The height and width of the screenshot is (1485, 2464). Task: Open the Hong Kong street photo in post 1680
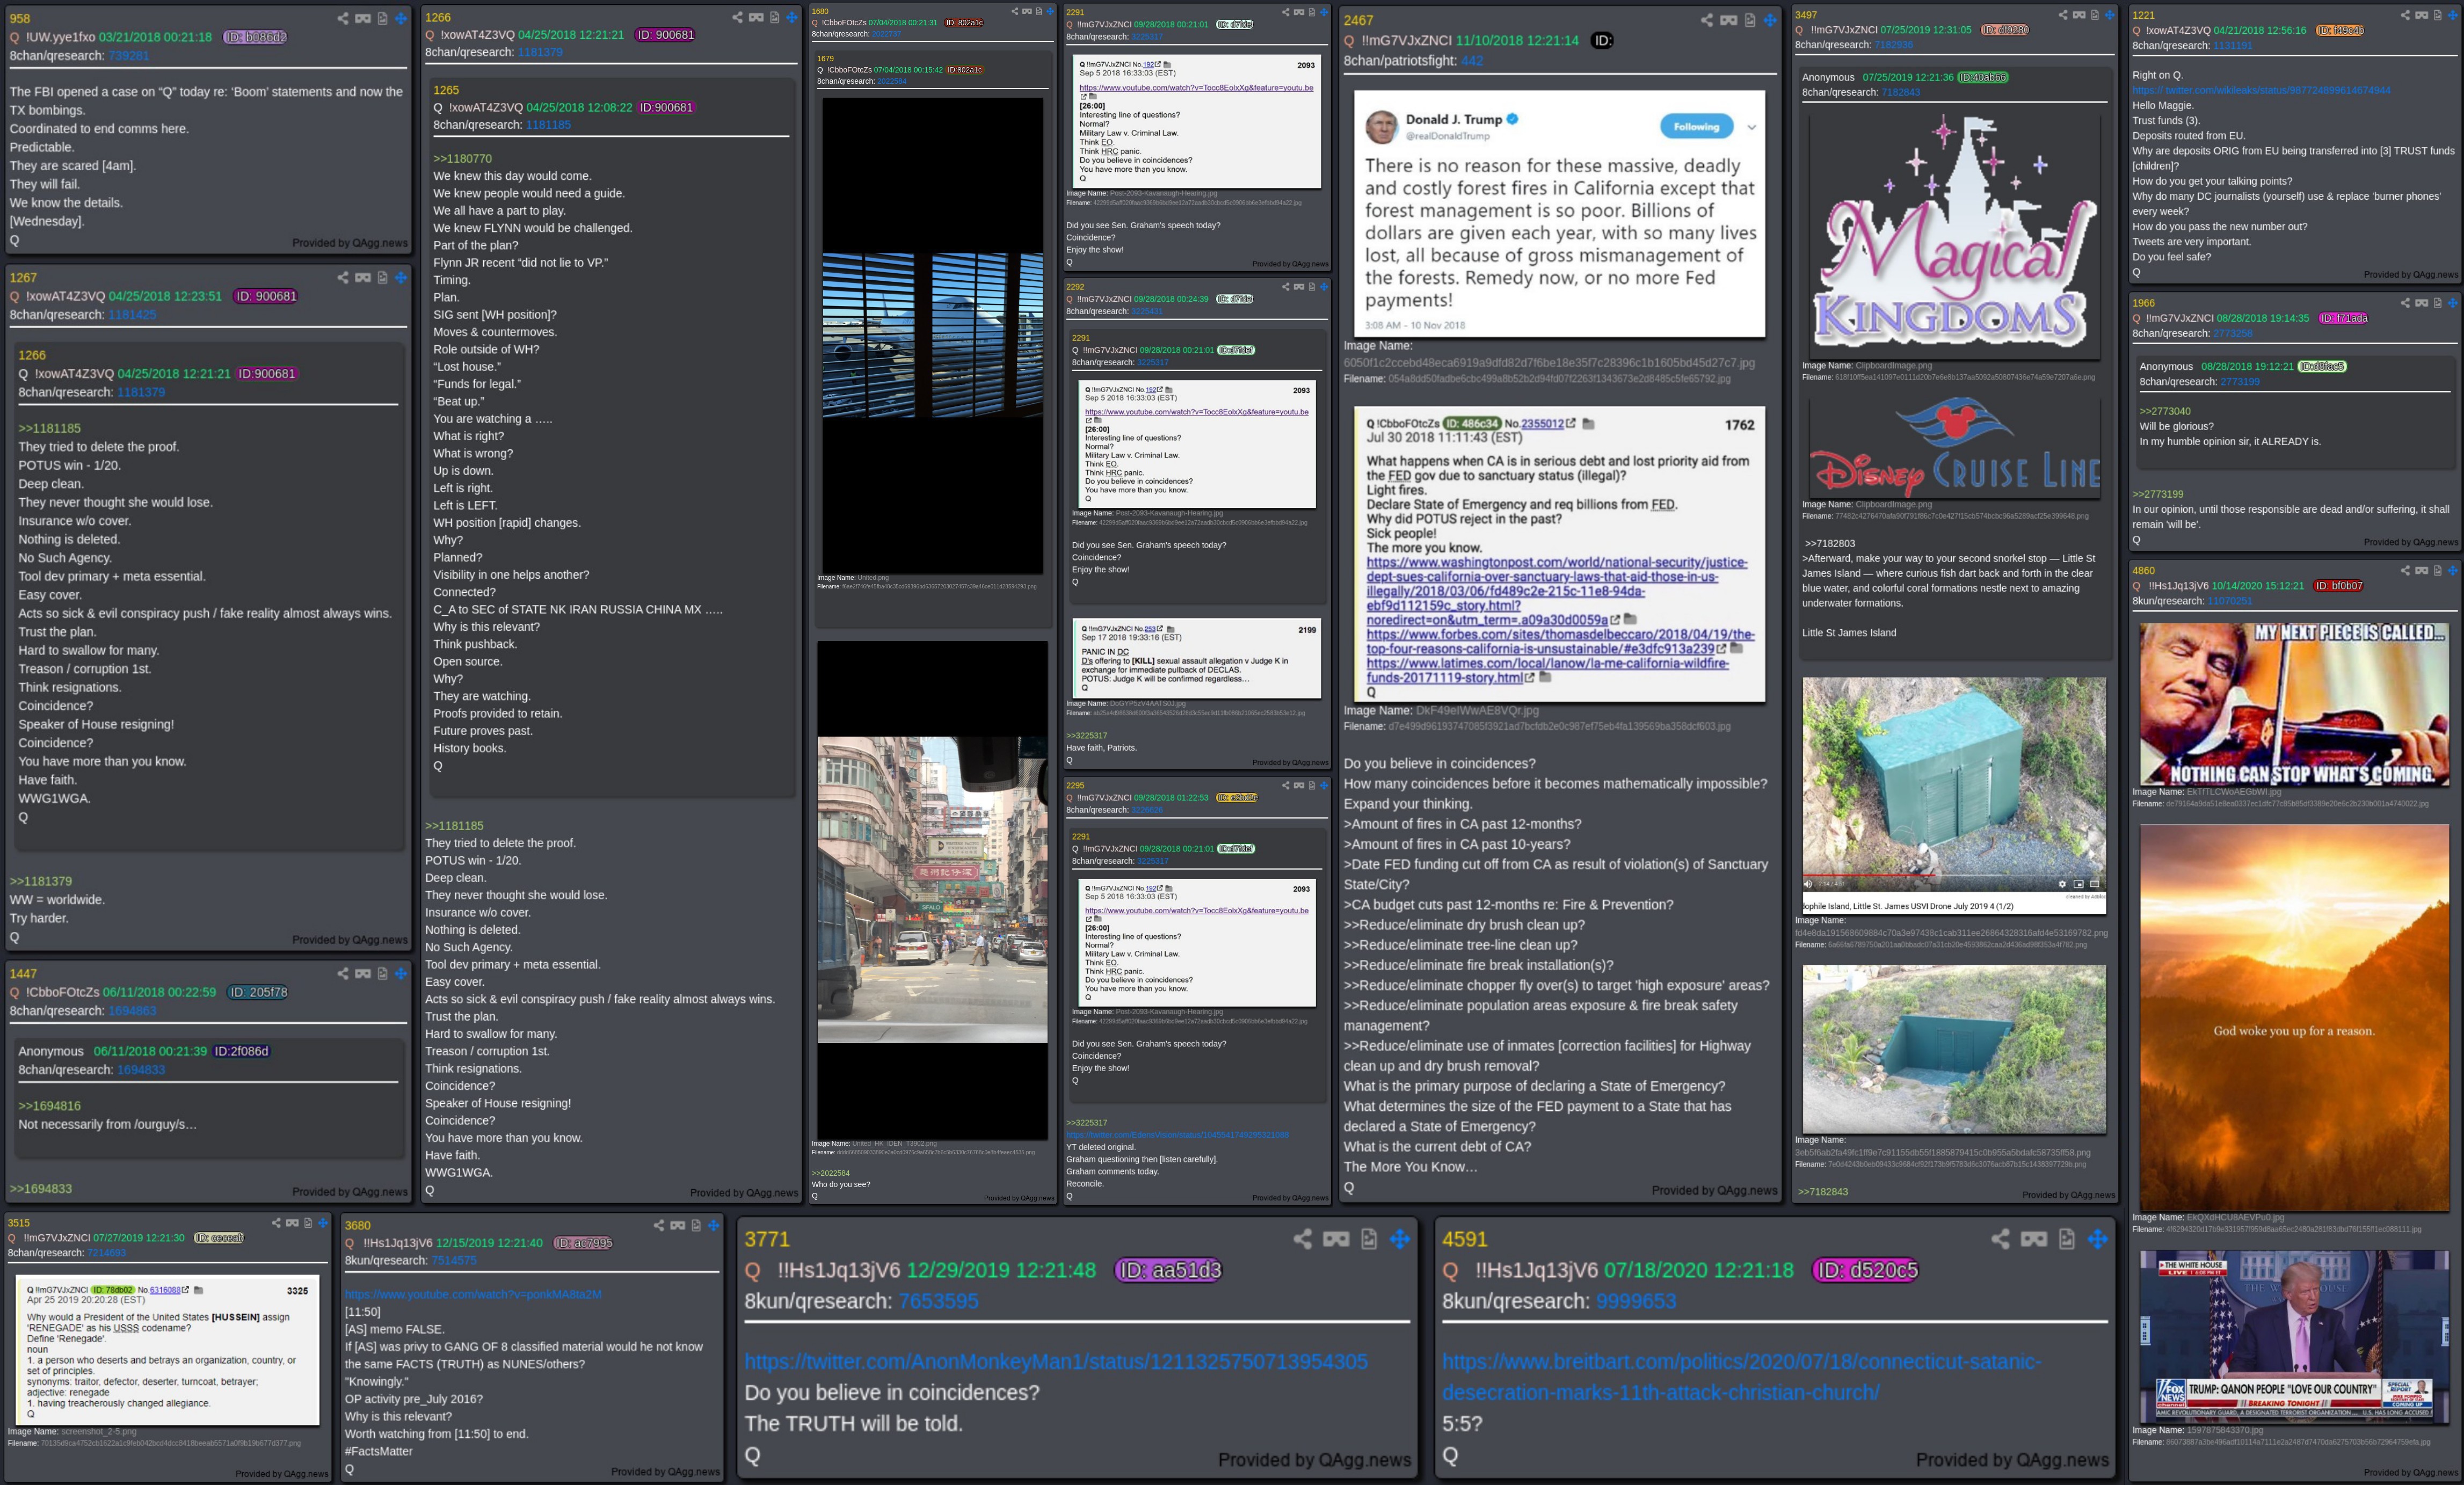tap(932, 890)
